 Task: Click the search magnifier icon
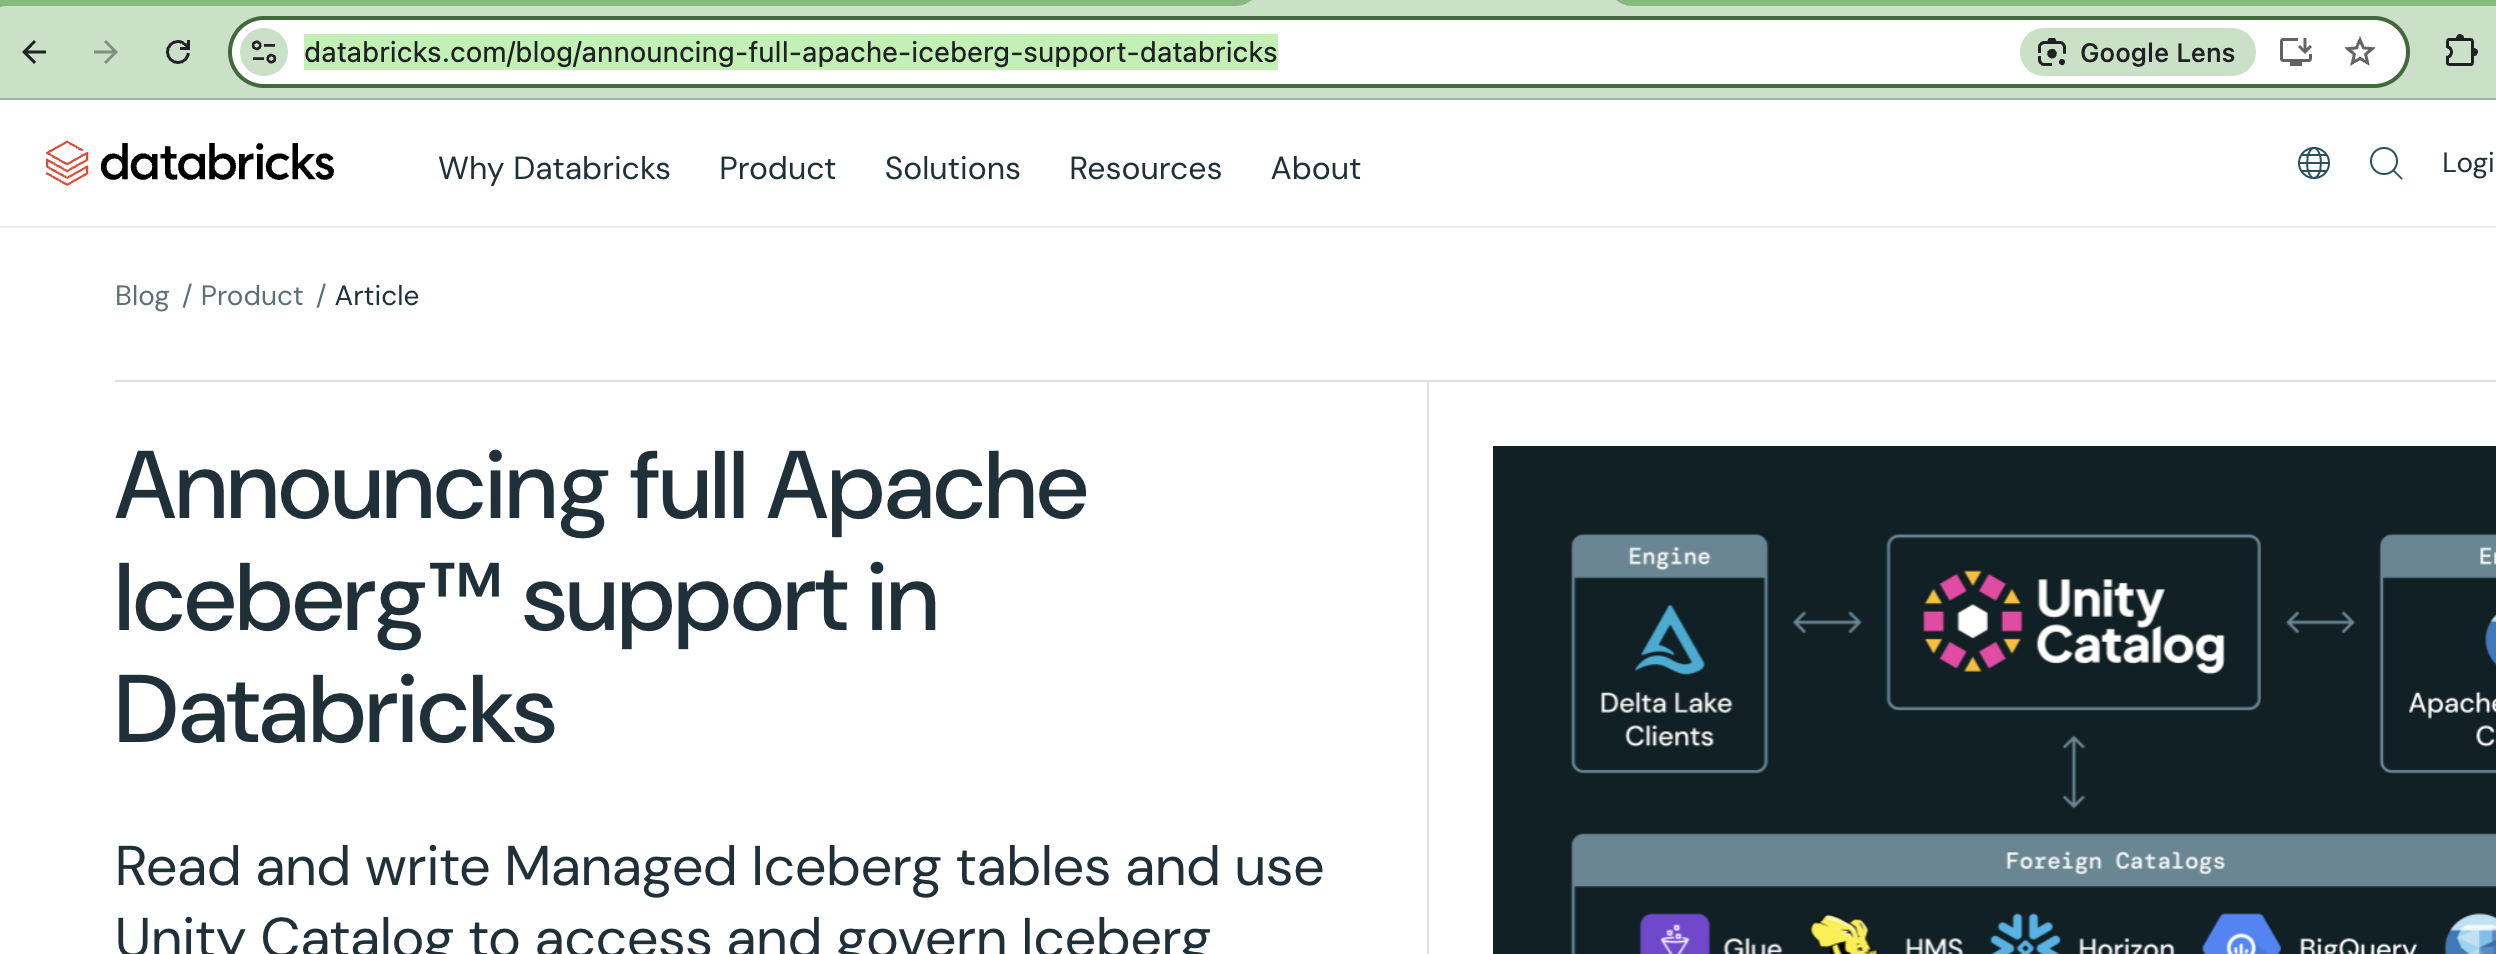pyautogui.click(x=2386, y=163)
